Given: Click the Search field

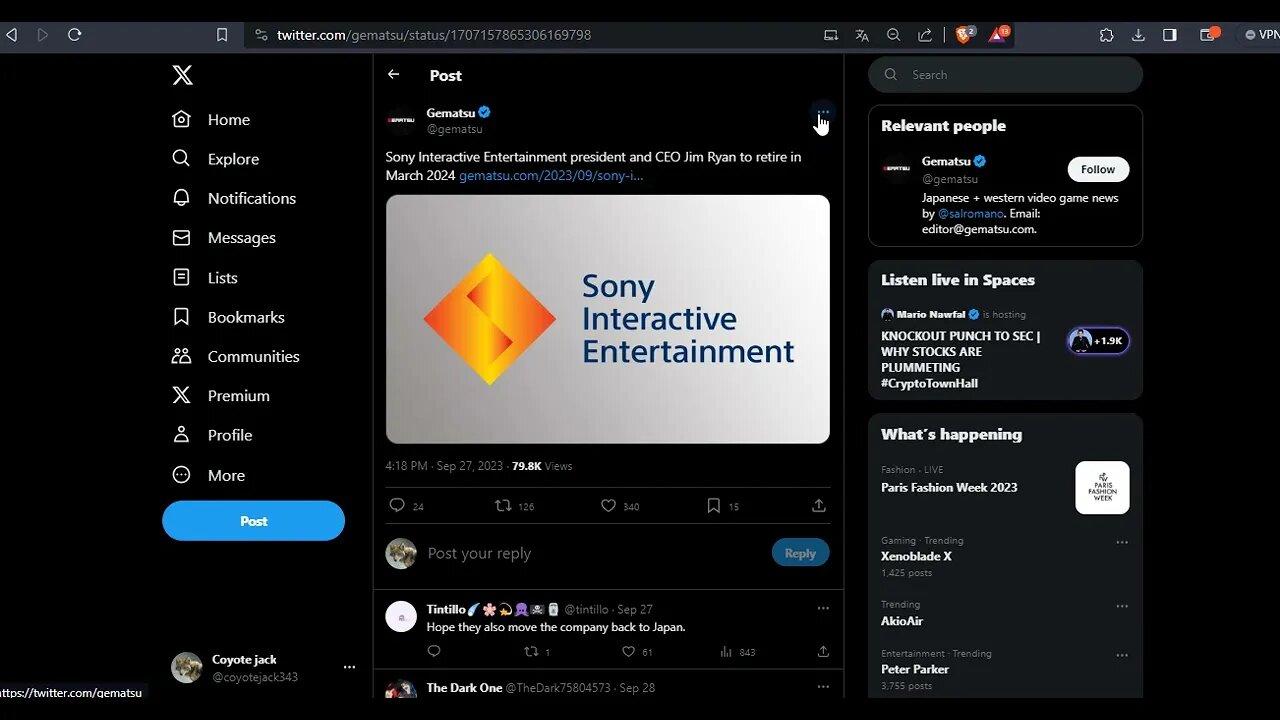Looking at the screenshot, I should pyautogui.click(x=1005, y=75).
